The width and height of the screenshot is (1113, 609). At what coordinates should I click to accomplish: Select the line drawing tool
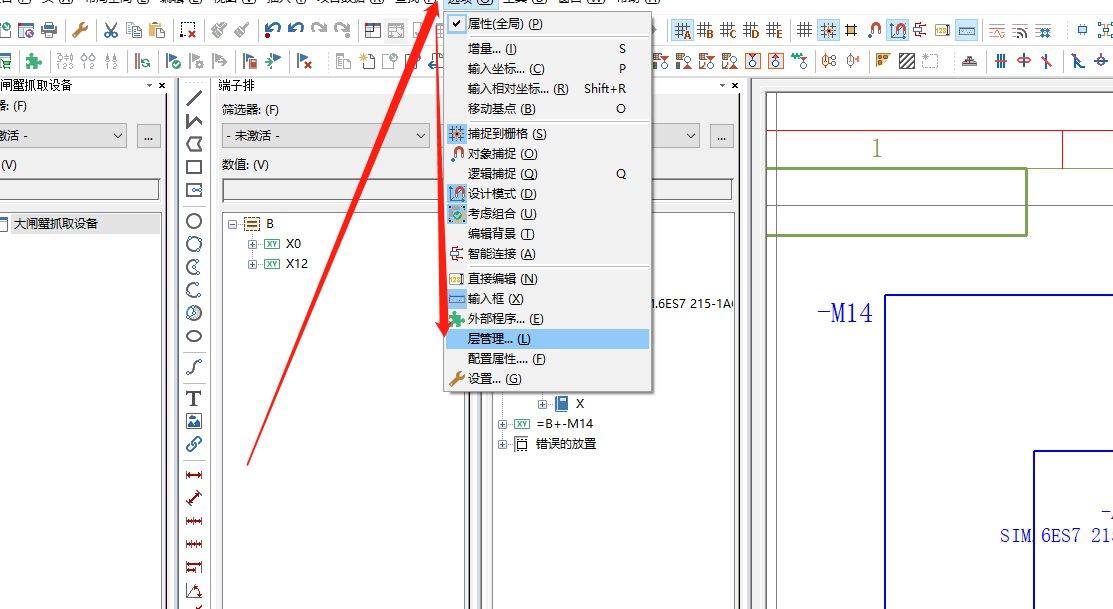[x=194, y=98]
